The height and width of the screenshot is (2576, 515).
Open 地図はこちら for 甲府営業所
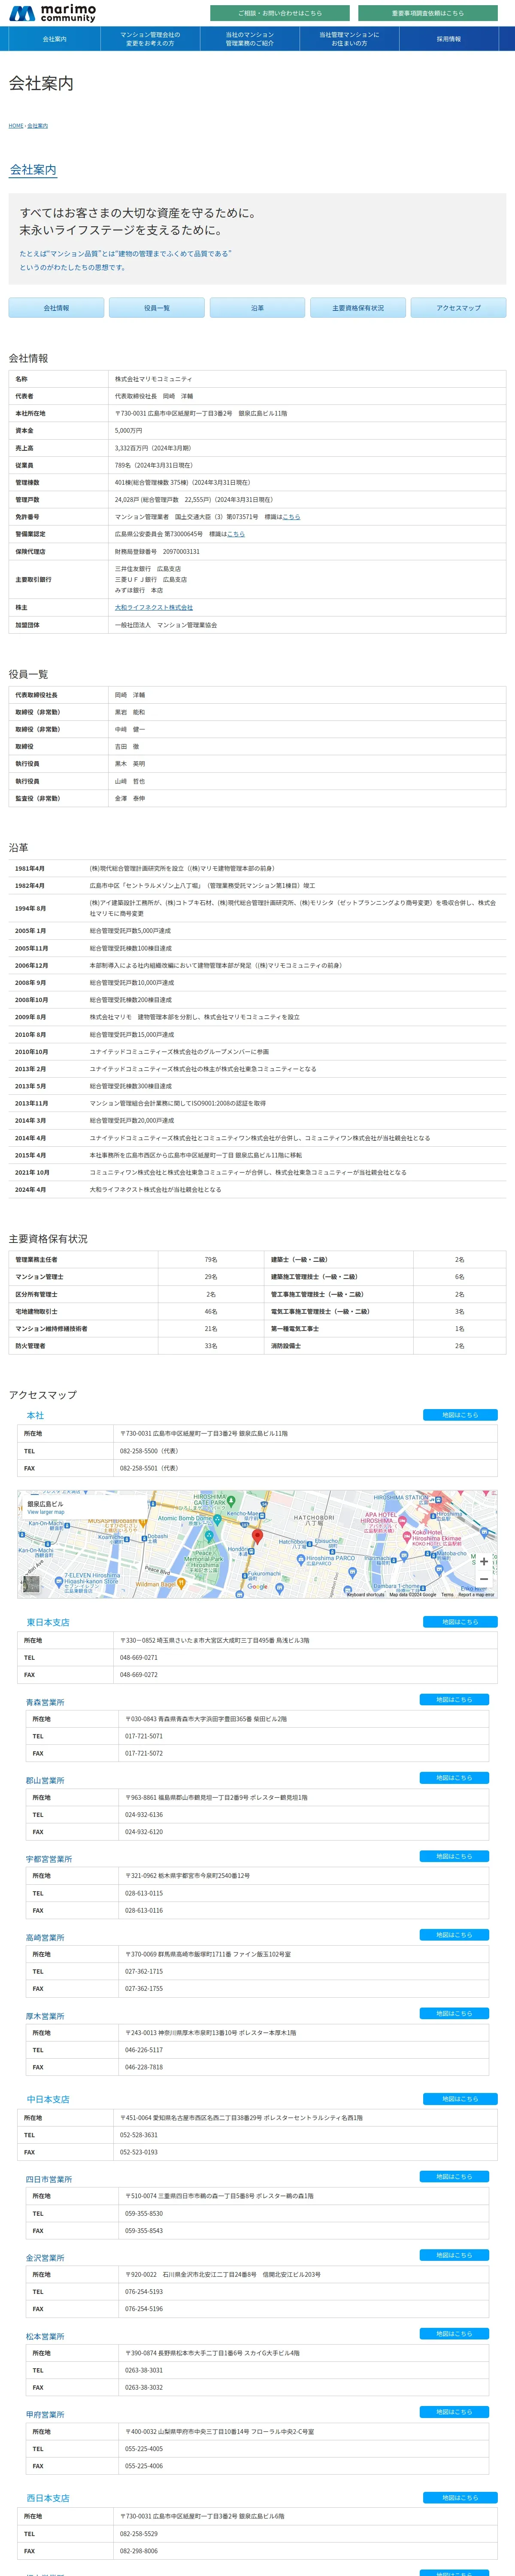(454, 2412)
